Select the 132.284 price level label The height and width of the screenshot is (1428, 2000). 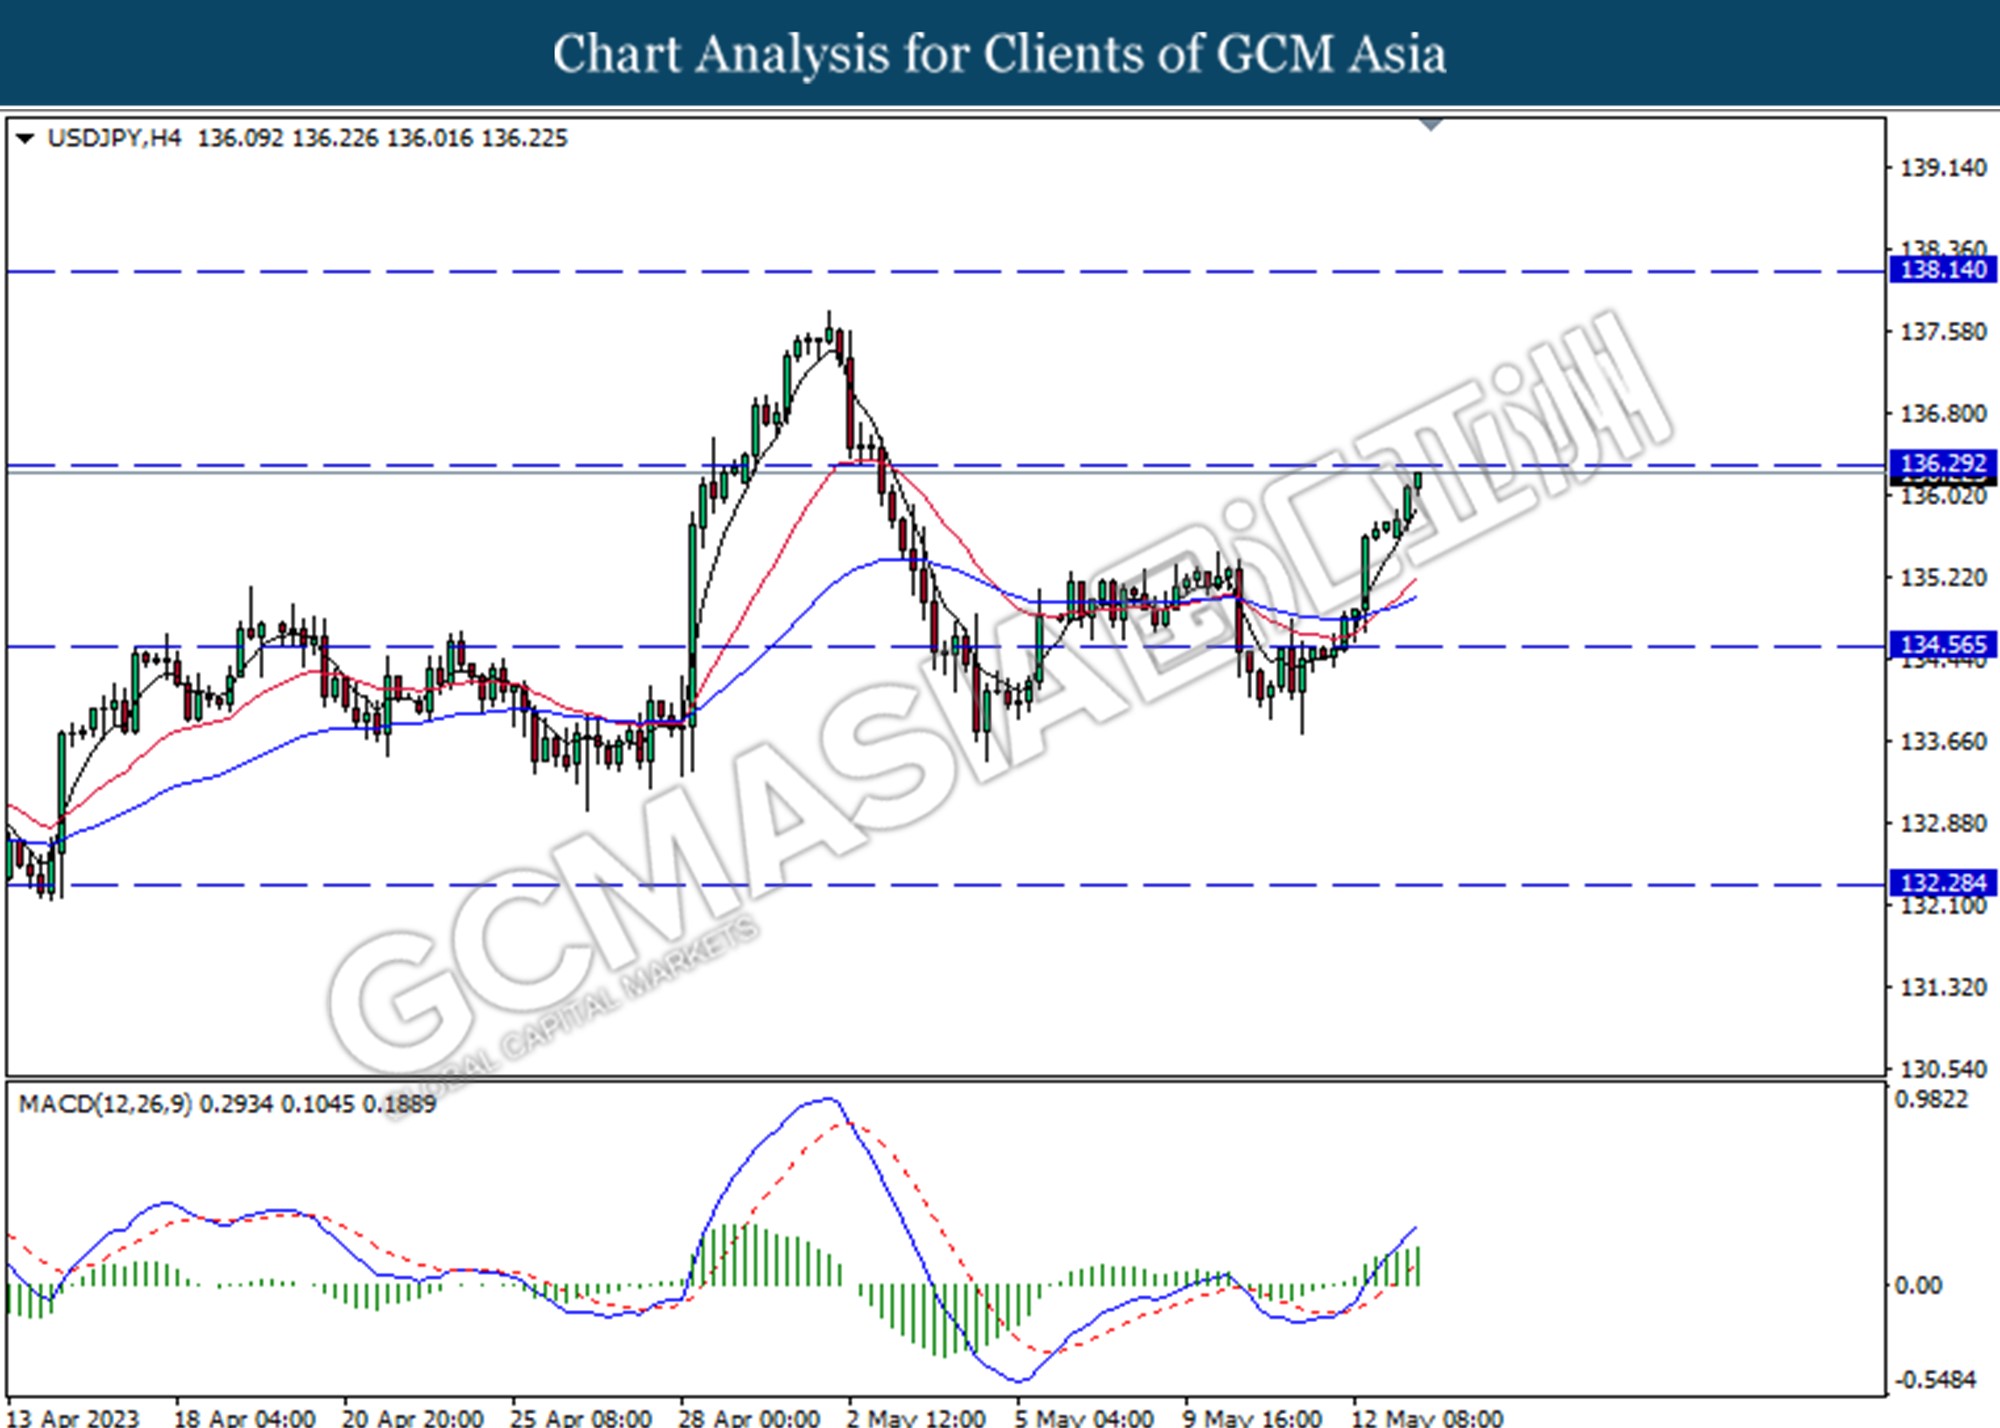pos(1943,883)
